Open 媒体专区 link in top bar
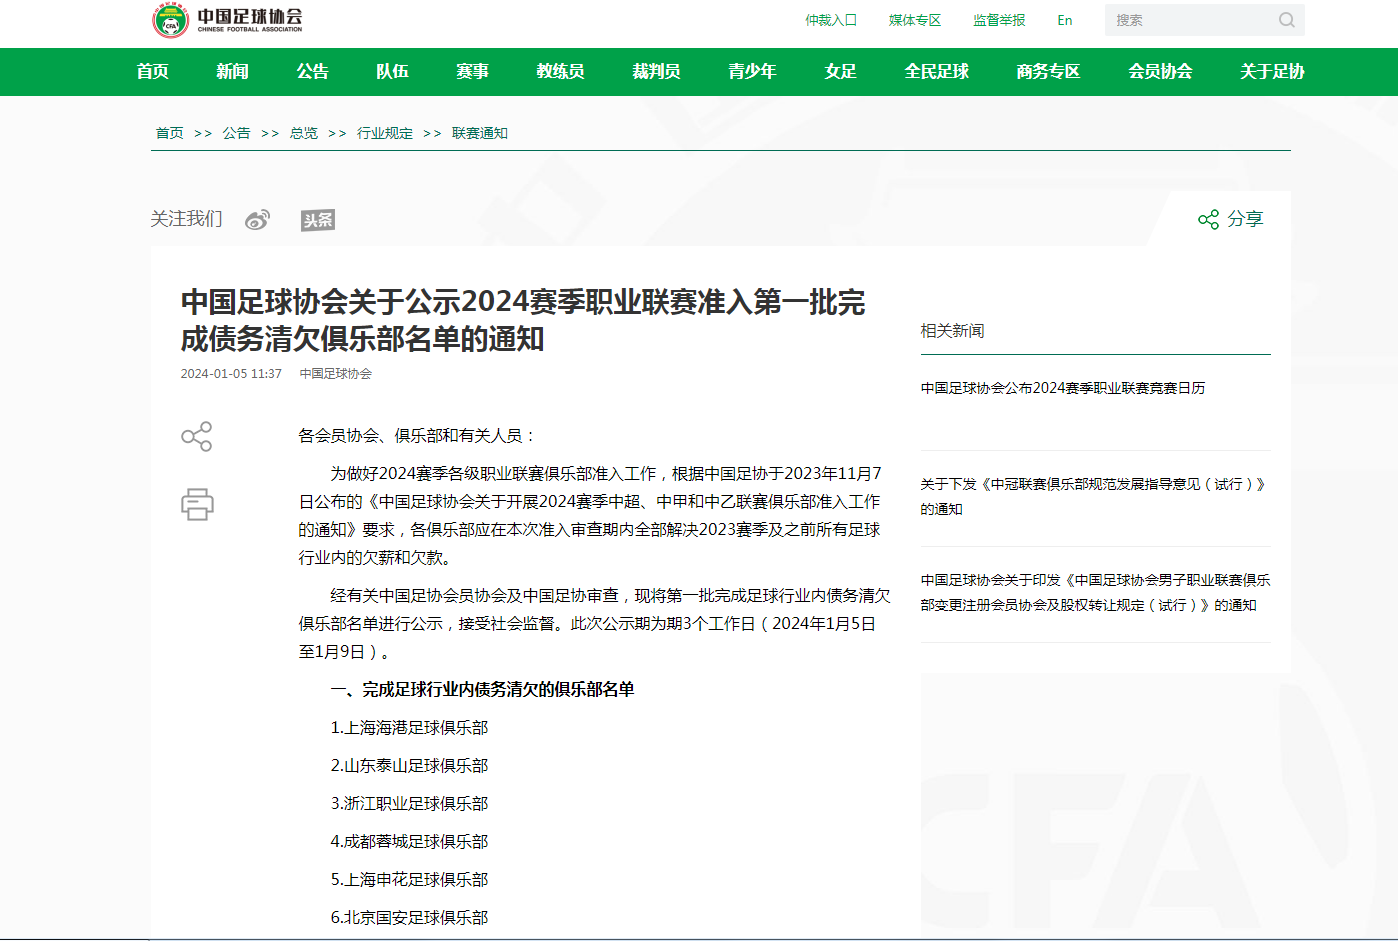Image resolution: width=1398 pixels, height=941 pixels. [915, 20]
